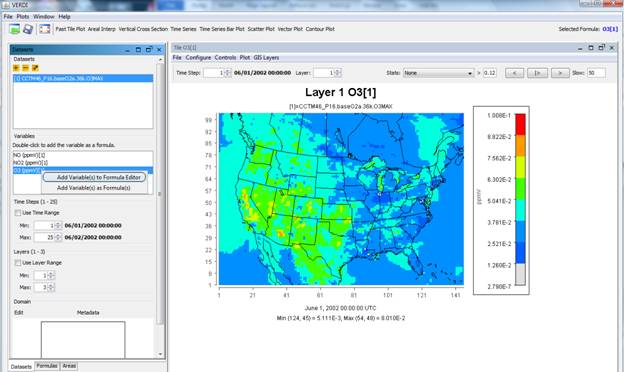Click the add dataset plus icon
The image size is (624, 372).
[16, 68]
